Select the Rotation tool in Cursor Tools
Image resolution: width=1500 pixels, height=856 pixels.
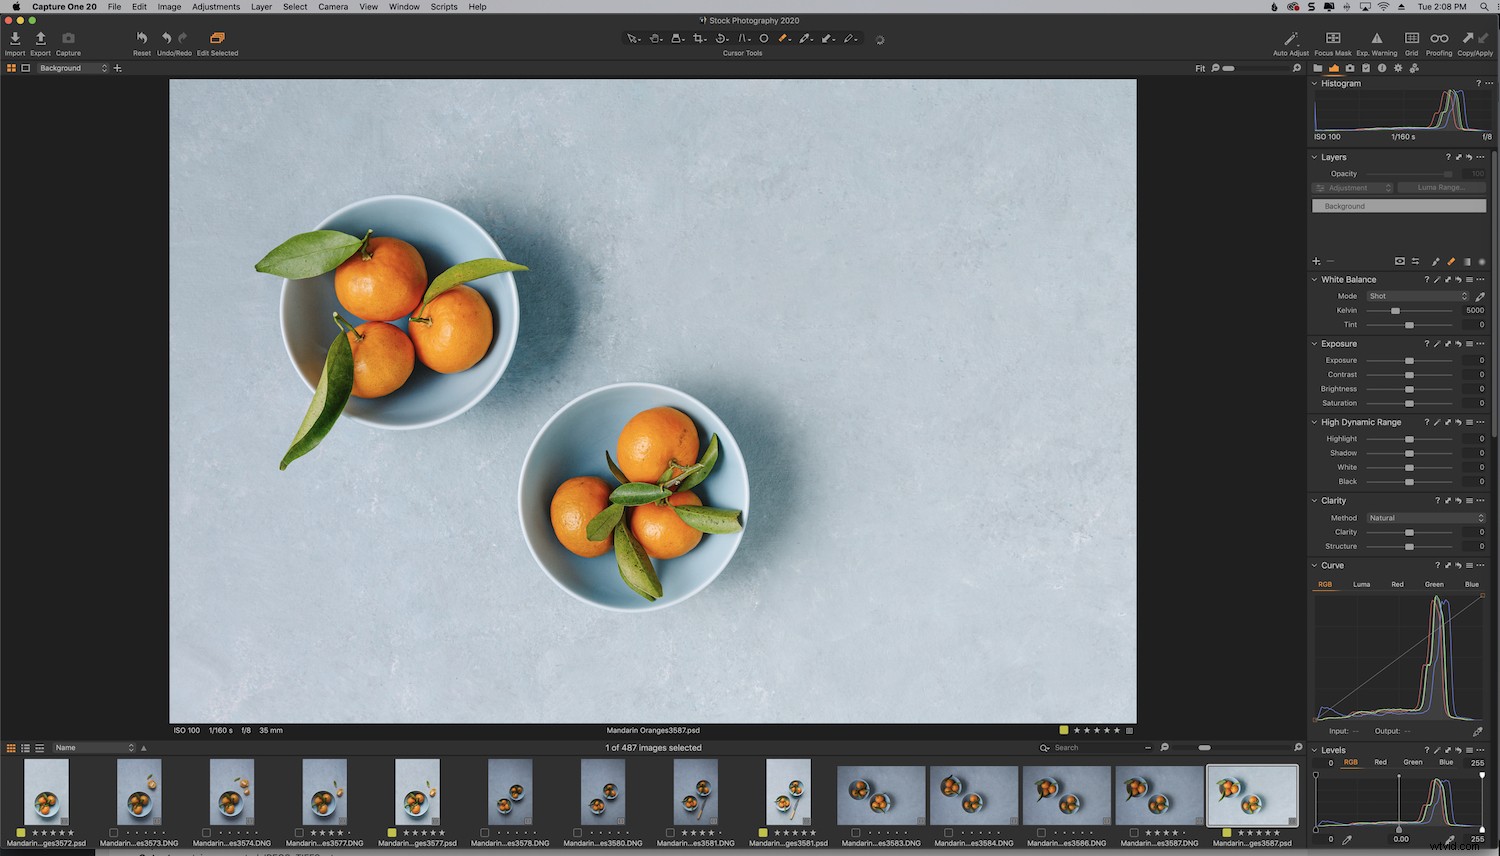721,38
